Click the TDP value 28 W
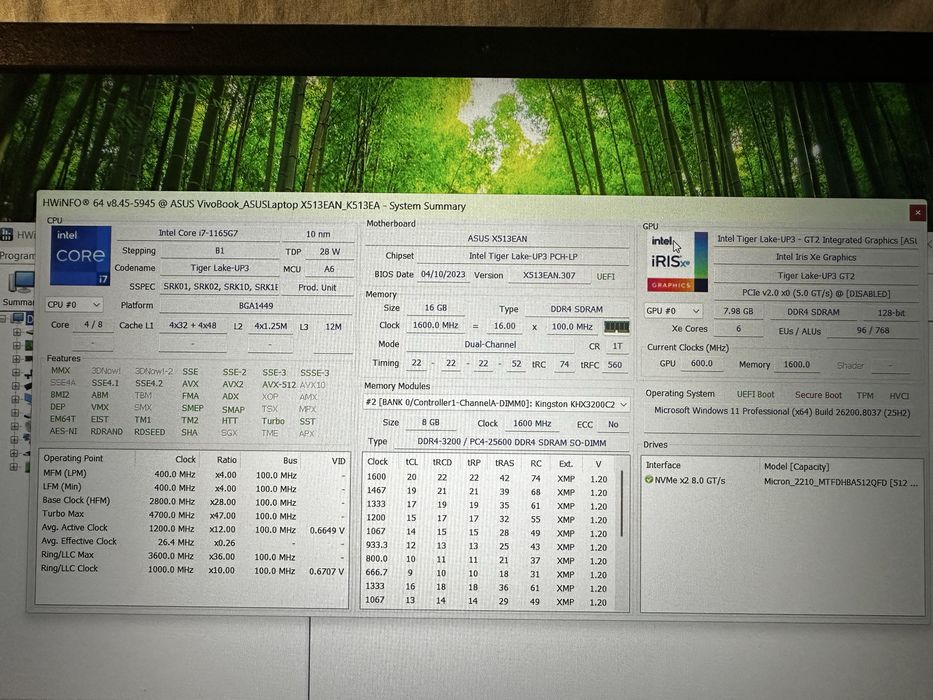This screenshot has width=933, height=700. point(330,252)
